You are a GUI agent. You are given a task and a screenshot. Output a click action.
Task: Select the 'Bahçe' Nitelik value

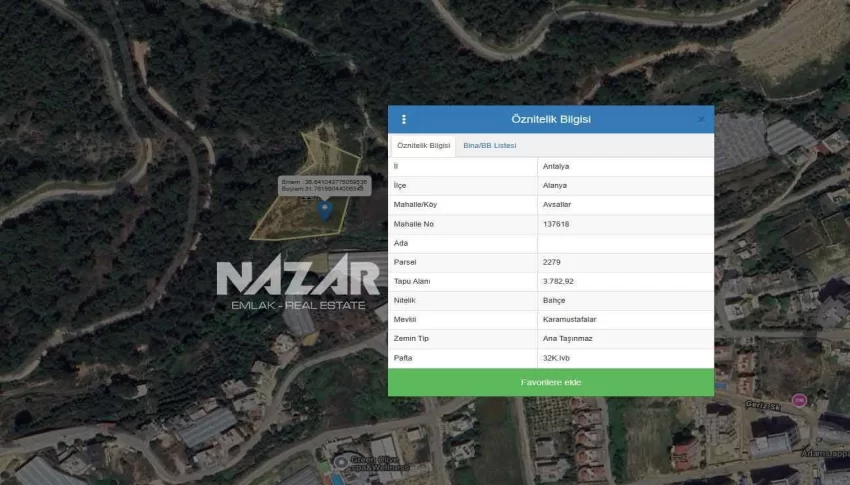(x=626, y=300)
